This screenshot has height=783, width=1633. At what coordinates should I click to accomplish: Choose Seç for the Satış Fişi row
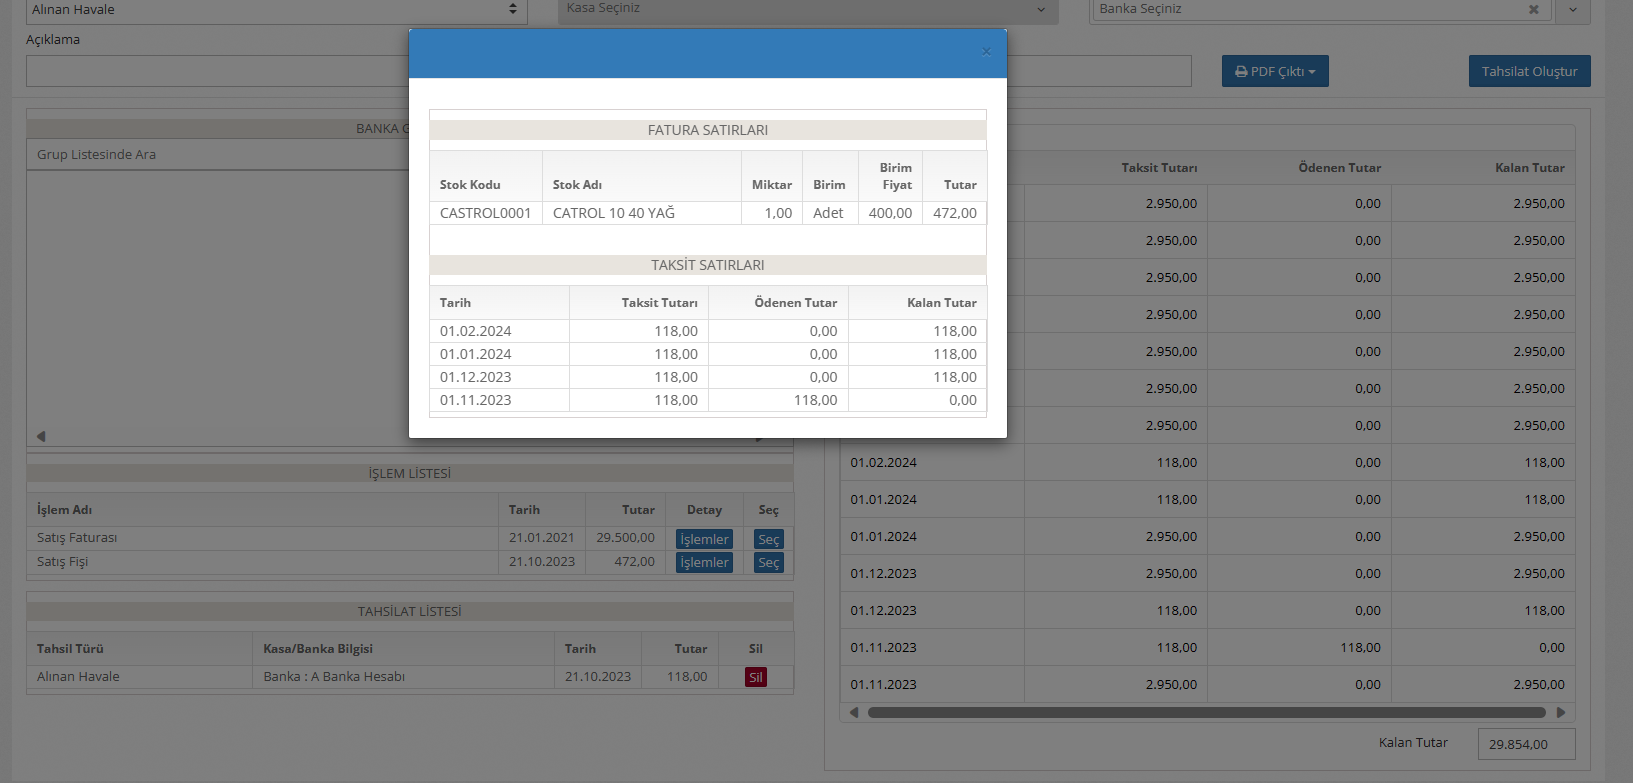pos(768,562)
